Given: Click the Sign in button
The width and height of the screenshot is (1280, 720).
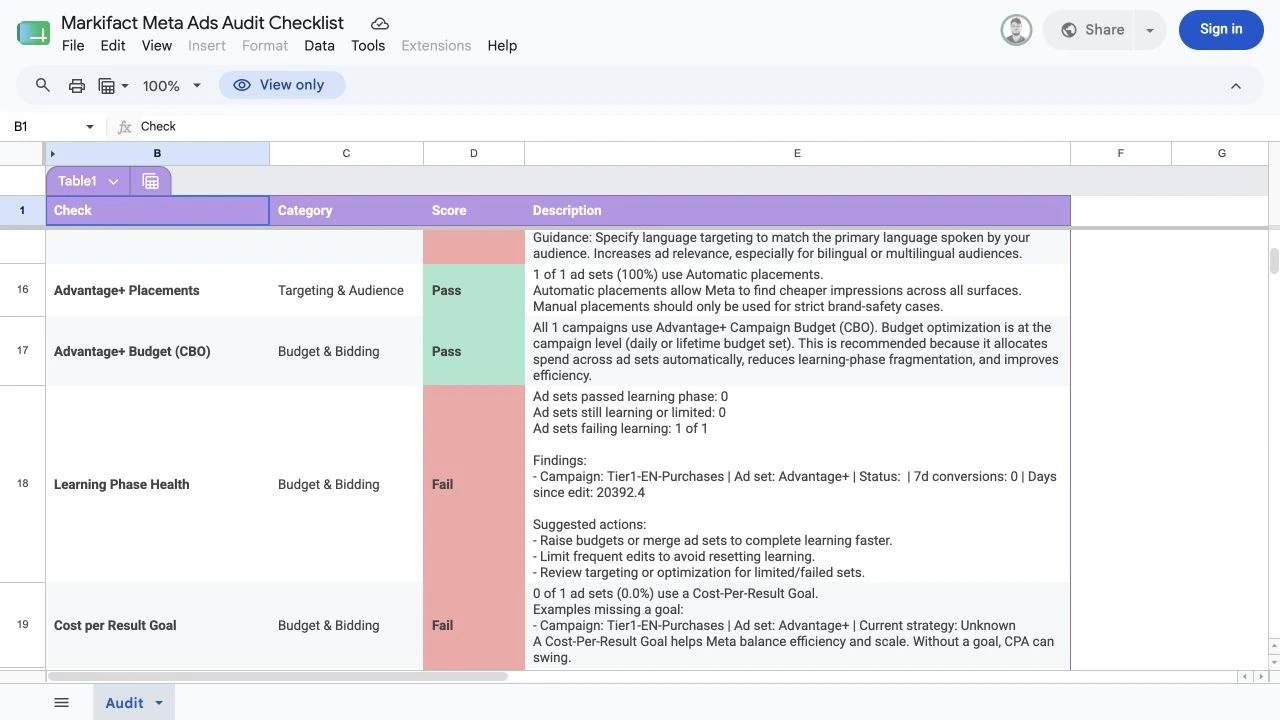Looking at the screenshot, I should click(x=1221, y=29).
